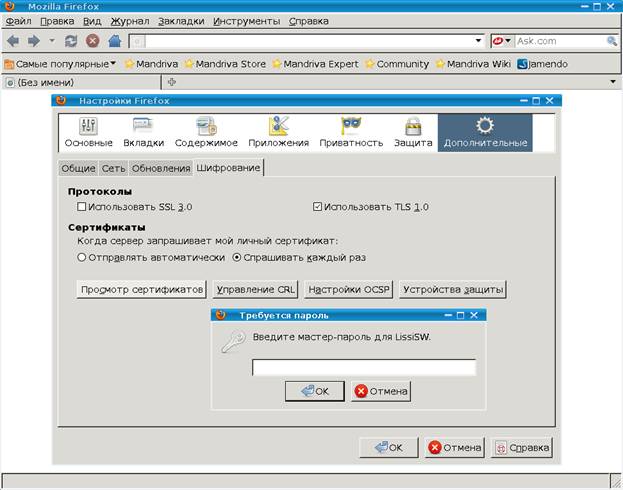Viewport: 623px width, 490px height.
Task: Select the Содержимое settings panel icon
Action: click(x=206, y=126)
